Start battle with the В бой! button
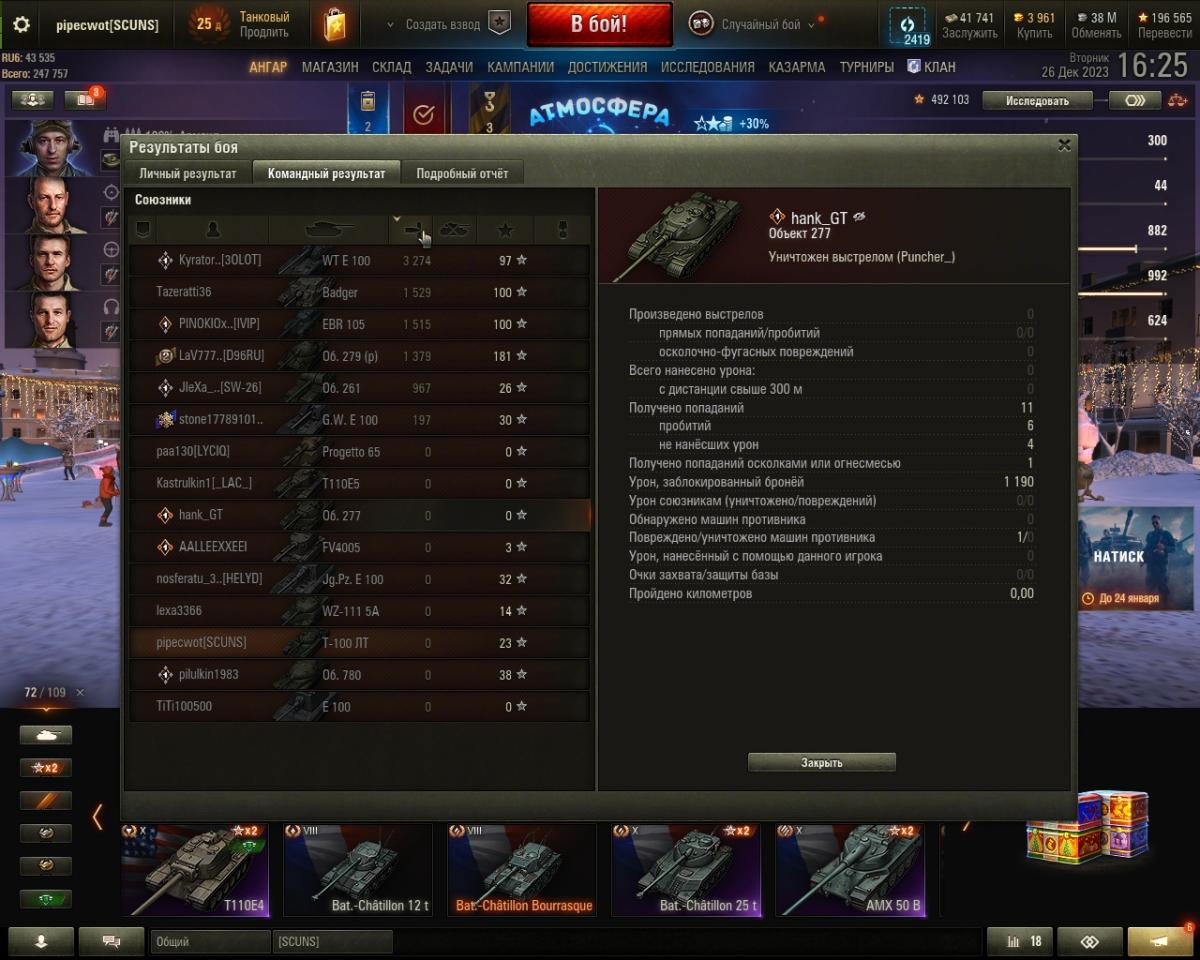This screenshot has width=1200, height=960. (599, 25)
